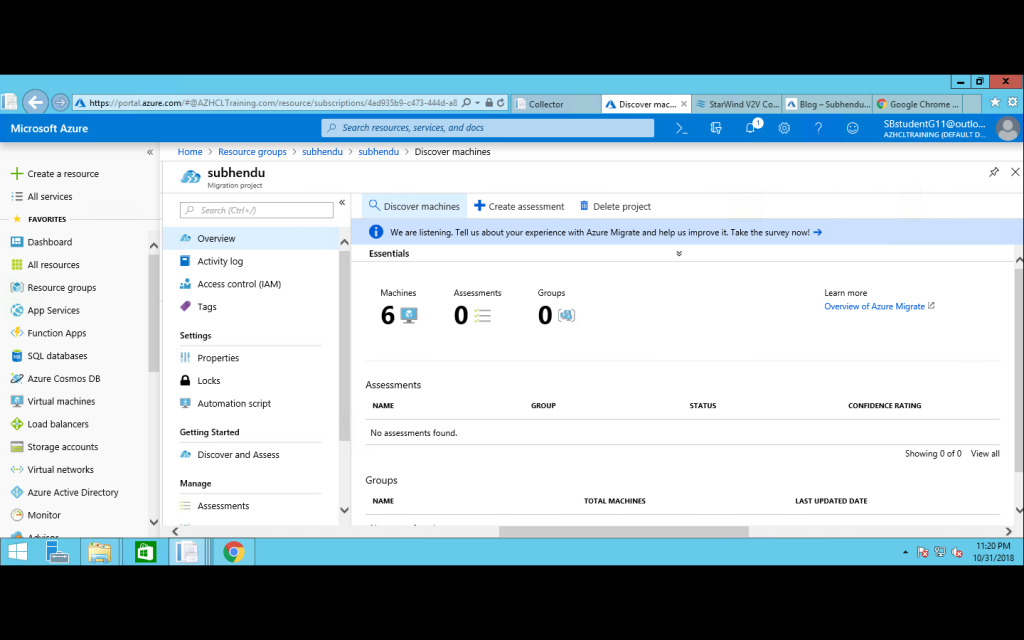Open File Explorer from taskbar
This screenshot has width=1024, height=640.
coord(99,552)
